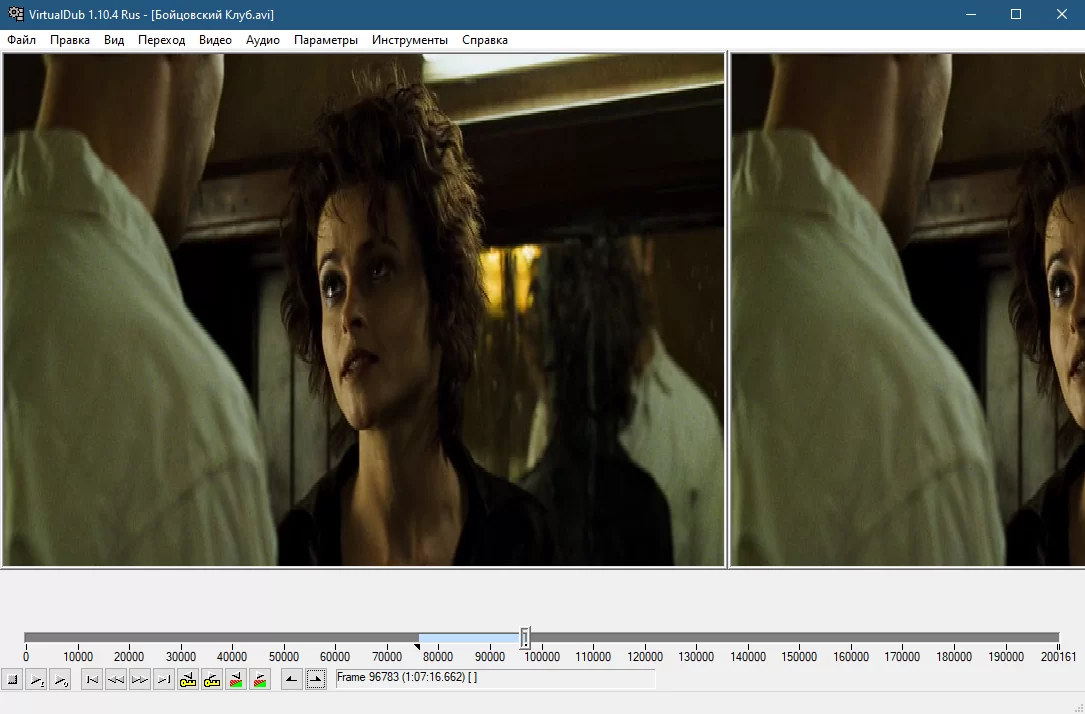The image size is (1085, 714).
Task: Jump to the end of the video
Action: click(x=164, y=679)
